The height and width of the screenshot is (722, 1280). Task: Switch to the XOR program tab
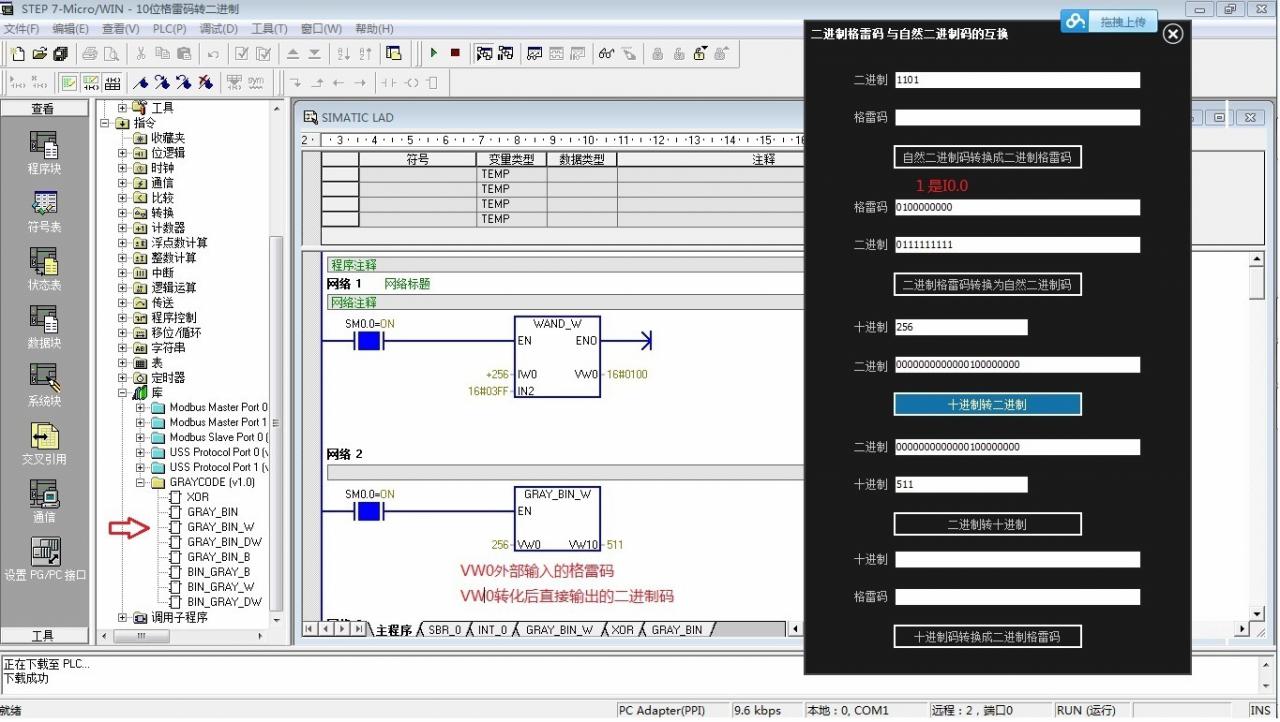point(622,630)
